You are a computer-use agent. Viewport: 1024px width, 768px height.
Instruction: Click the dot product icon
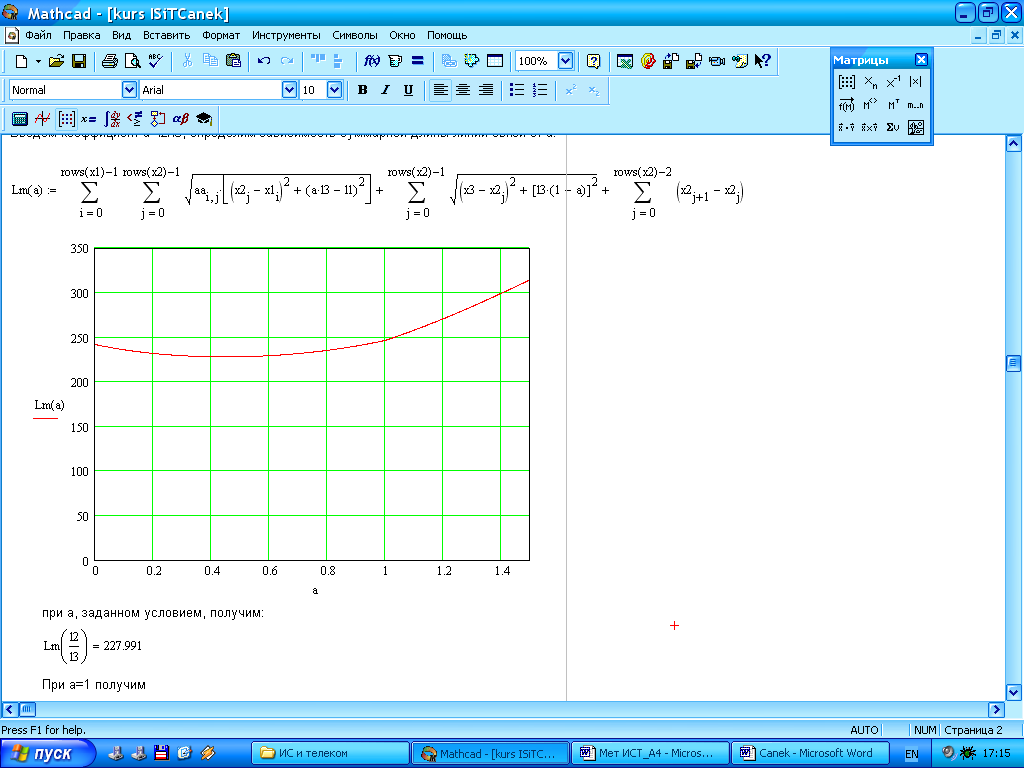tap(846, 127)
